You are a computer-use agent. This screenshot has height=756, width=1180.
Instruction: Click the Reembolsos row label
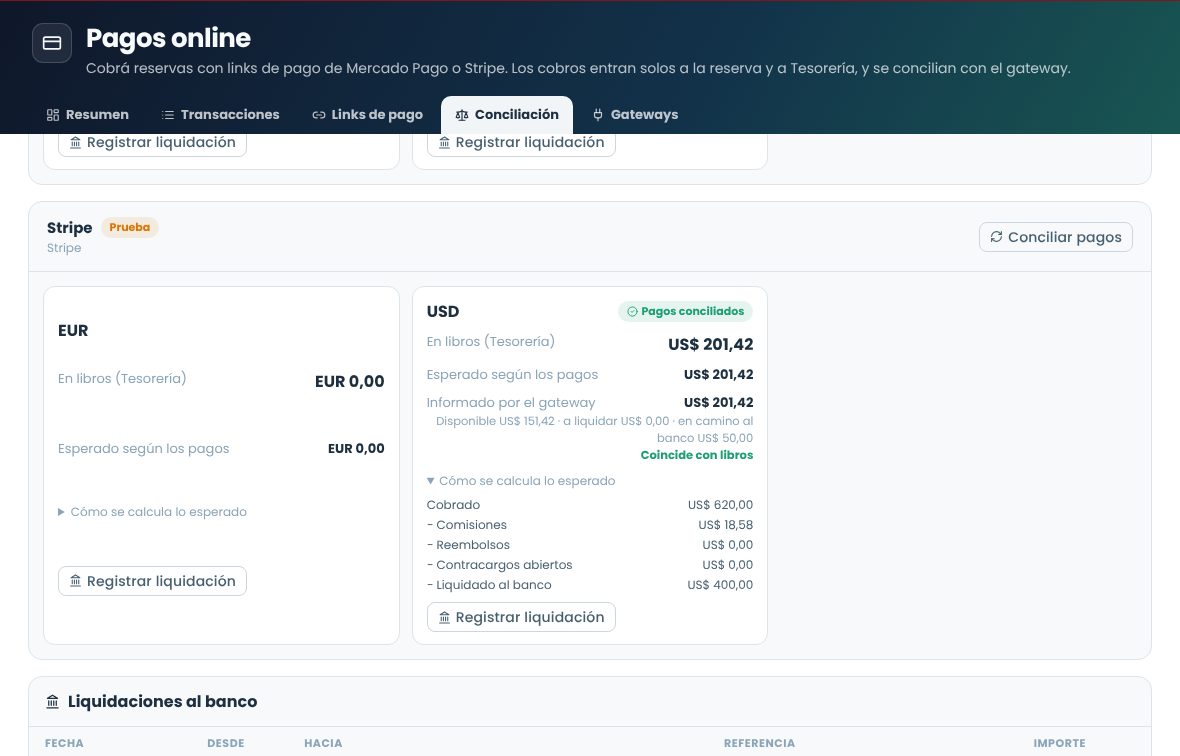468,545
